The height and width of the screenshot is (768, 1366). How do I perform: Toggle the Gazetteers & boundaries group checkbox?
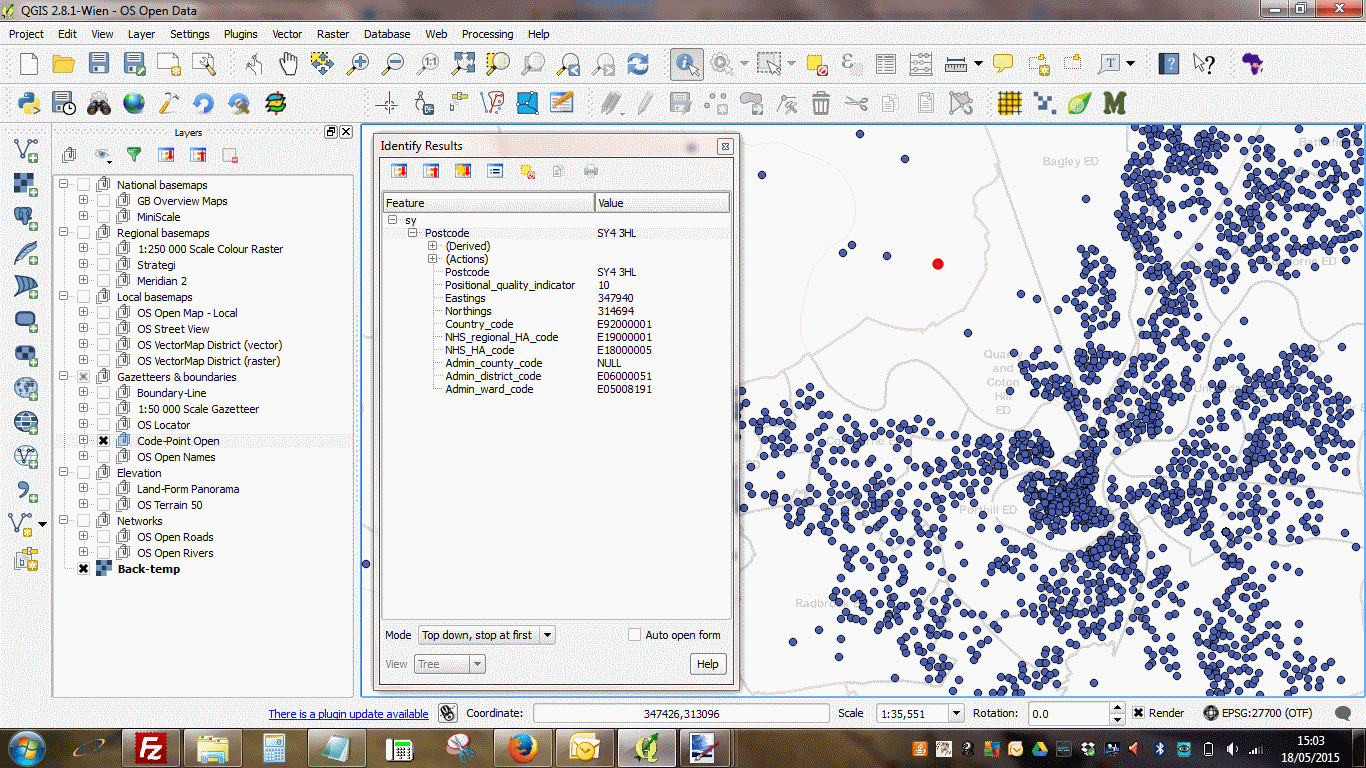83,377
